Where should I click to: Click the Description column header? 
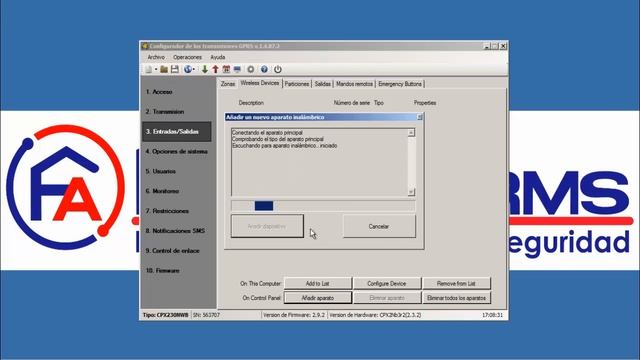click(x=251, y=103)
